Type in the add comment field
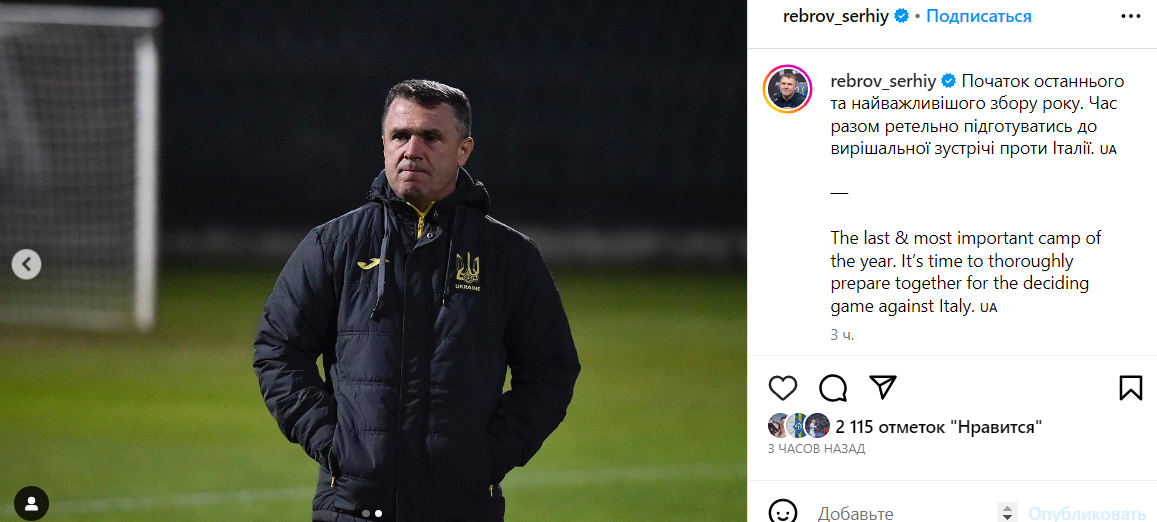 point(890,513)
